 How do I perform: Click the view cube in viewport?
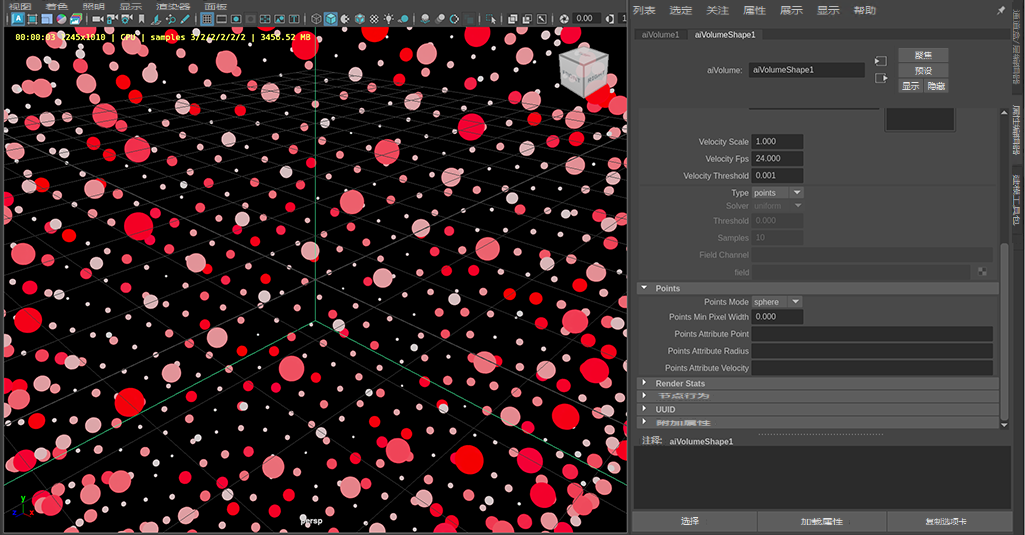click(584, 71)
